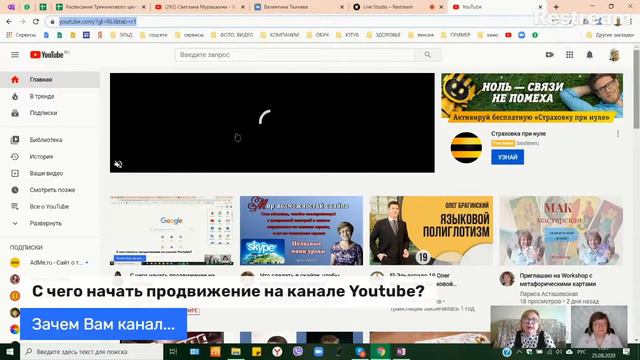The image size is (640, 360).
Task: Open Приглашаю на Workshop video title
Action: tap(558, 280)
